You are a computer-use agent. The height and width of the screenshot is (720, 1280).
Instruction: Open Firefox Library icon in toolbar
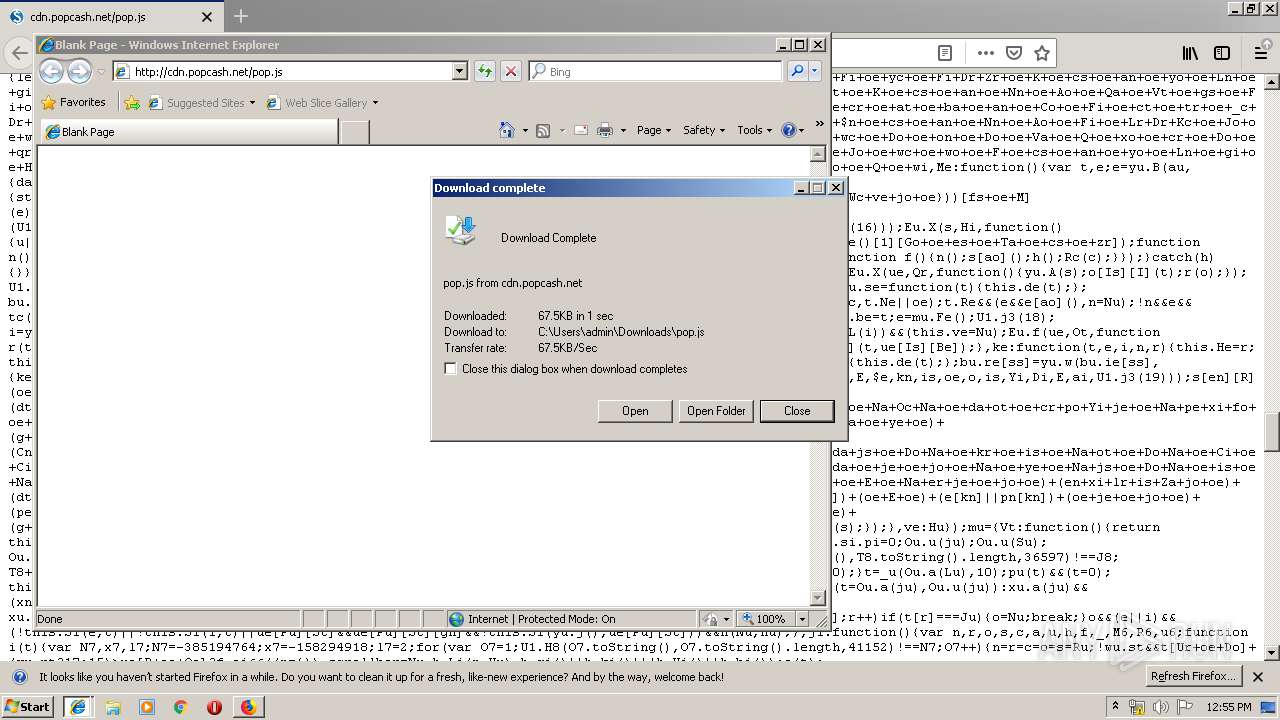click(1190, 53)
